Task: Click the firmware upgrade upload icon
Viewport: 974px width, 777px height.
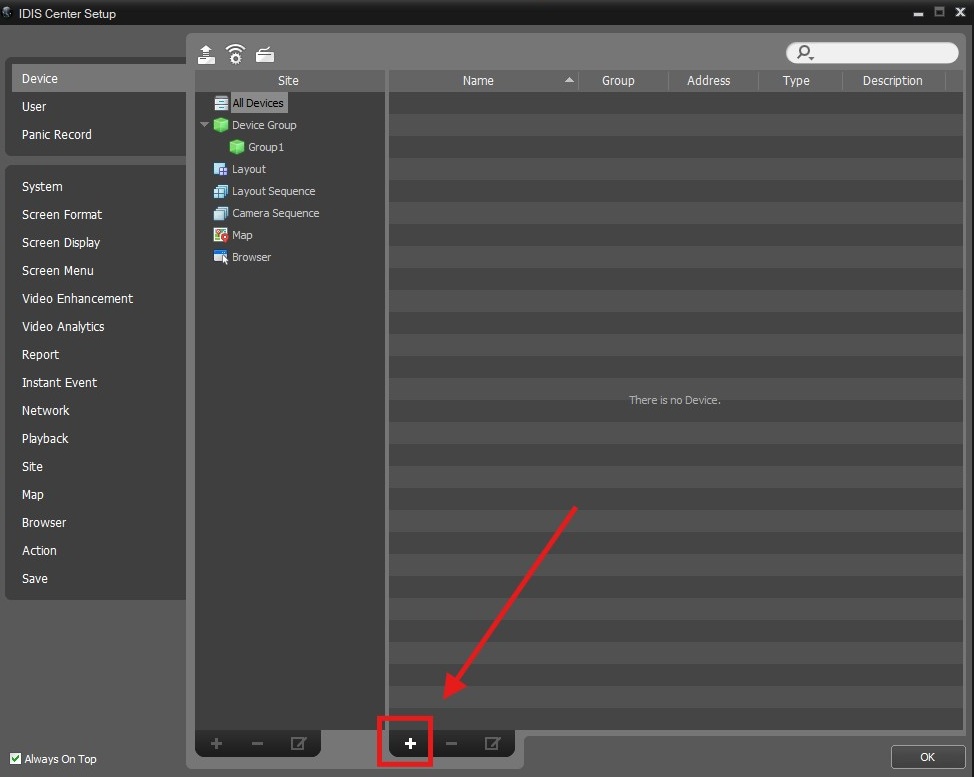Action: click(x=206, y=54)
